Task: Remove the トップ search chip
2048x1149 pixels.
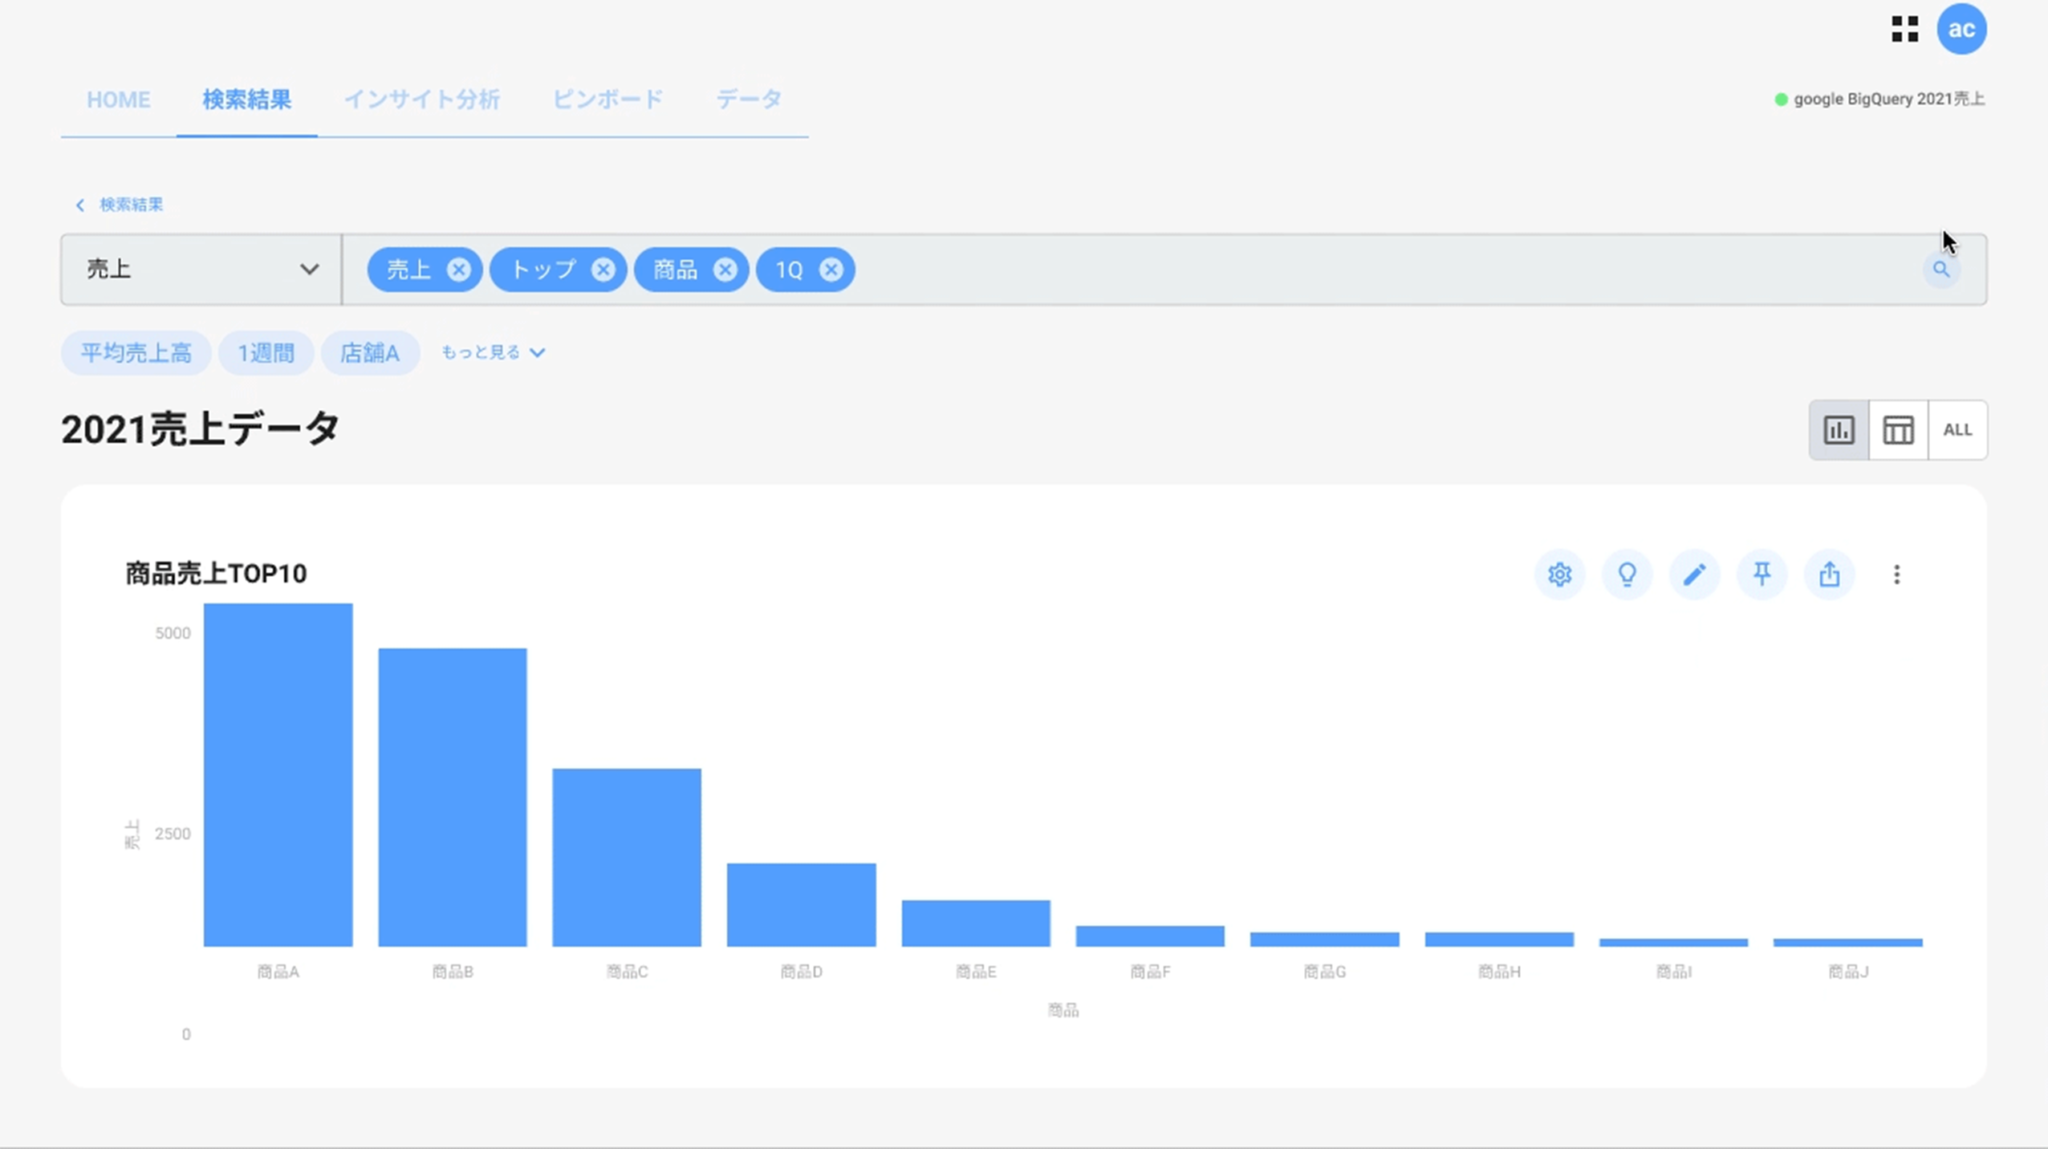Action: [603, 270]
